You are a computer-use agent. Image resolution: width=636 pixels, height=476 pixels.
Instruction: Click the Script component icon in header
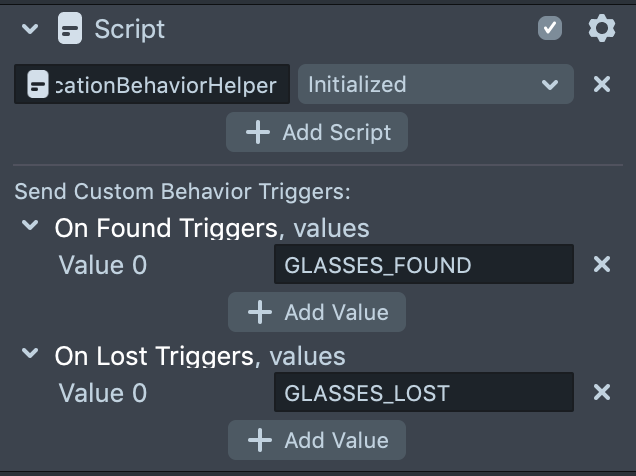click(70, 29)
